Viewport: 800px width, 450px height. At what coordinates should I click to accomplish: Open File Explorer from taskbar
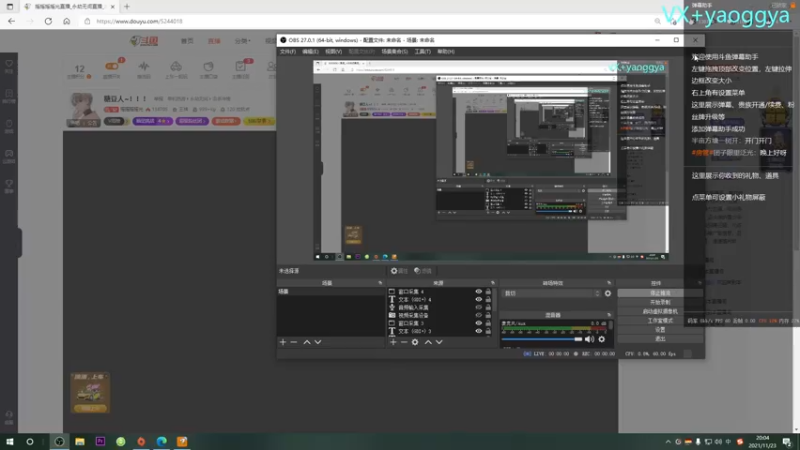80,442
